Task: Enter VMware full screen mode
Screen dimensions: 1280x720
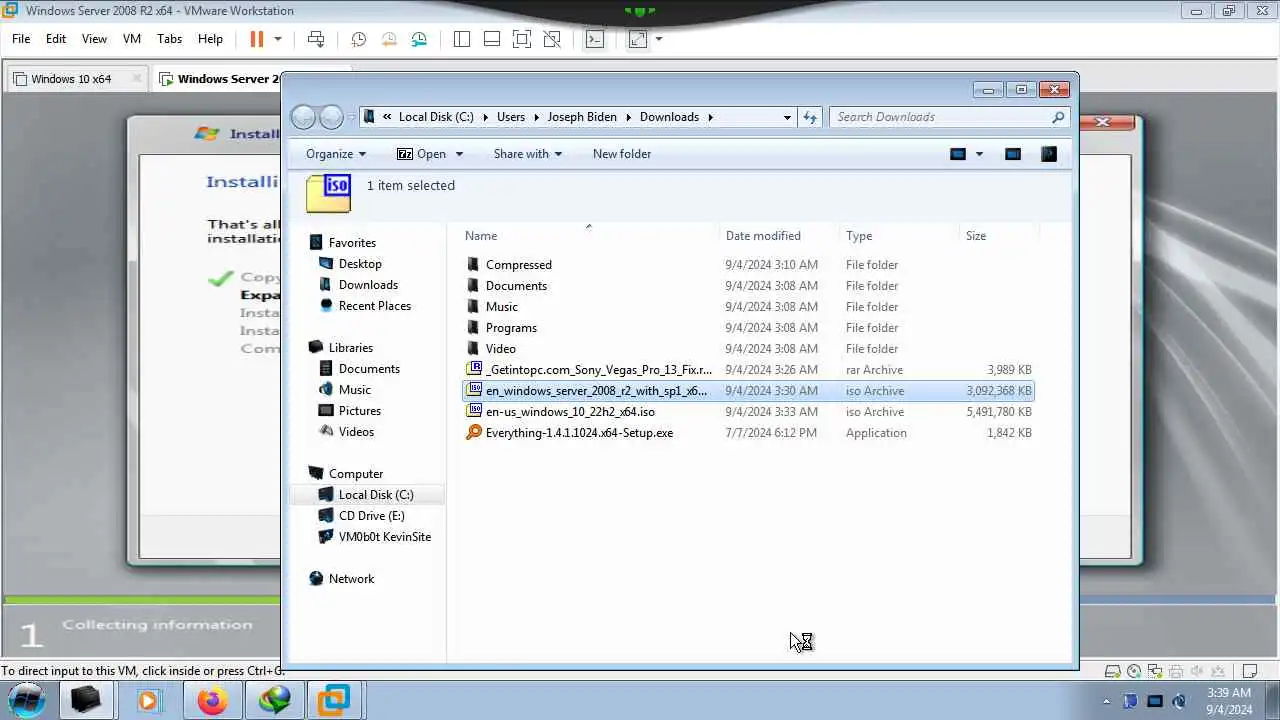Action: click(x=522, y=39)
